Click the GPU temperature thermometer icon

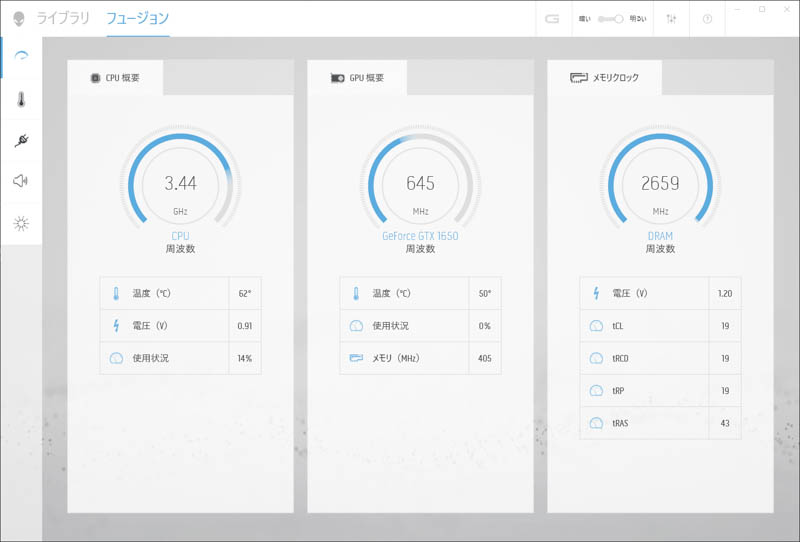[356, 293]
